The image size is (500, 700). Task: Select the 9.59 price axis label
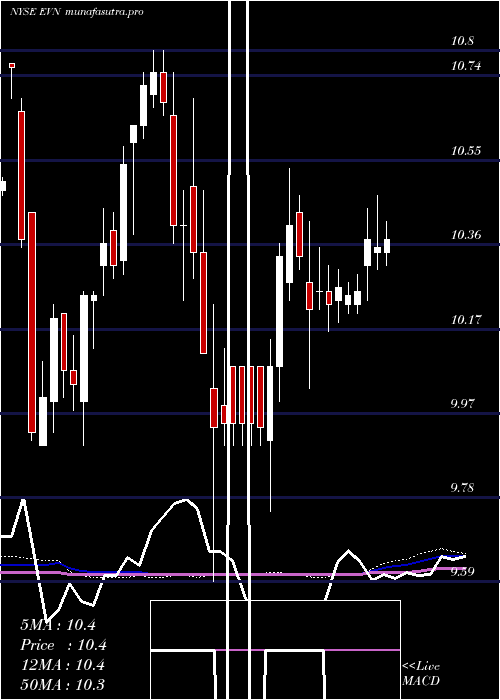coord(462,571)
